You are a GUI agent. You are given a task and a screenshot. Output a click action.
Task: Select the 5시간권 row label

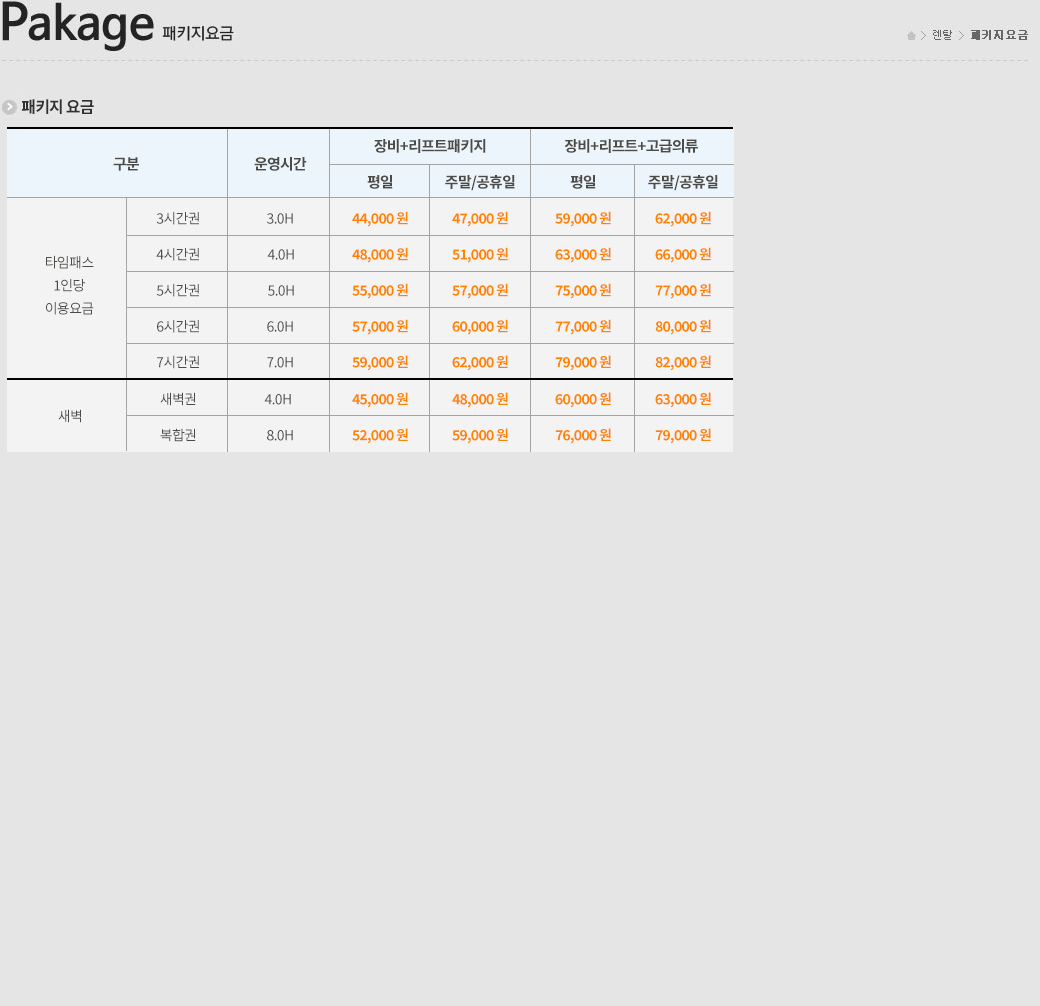pyautogui.click(x=177, y=290)
